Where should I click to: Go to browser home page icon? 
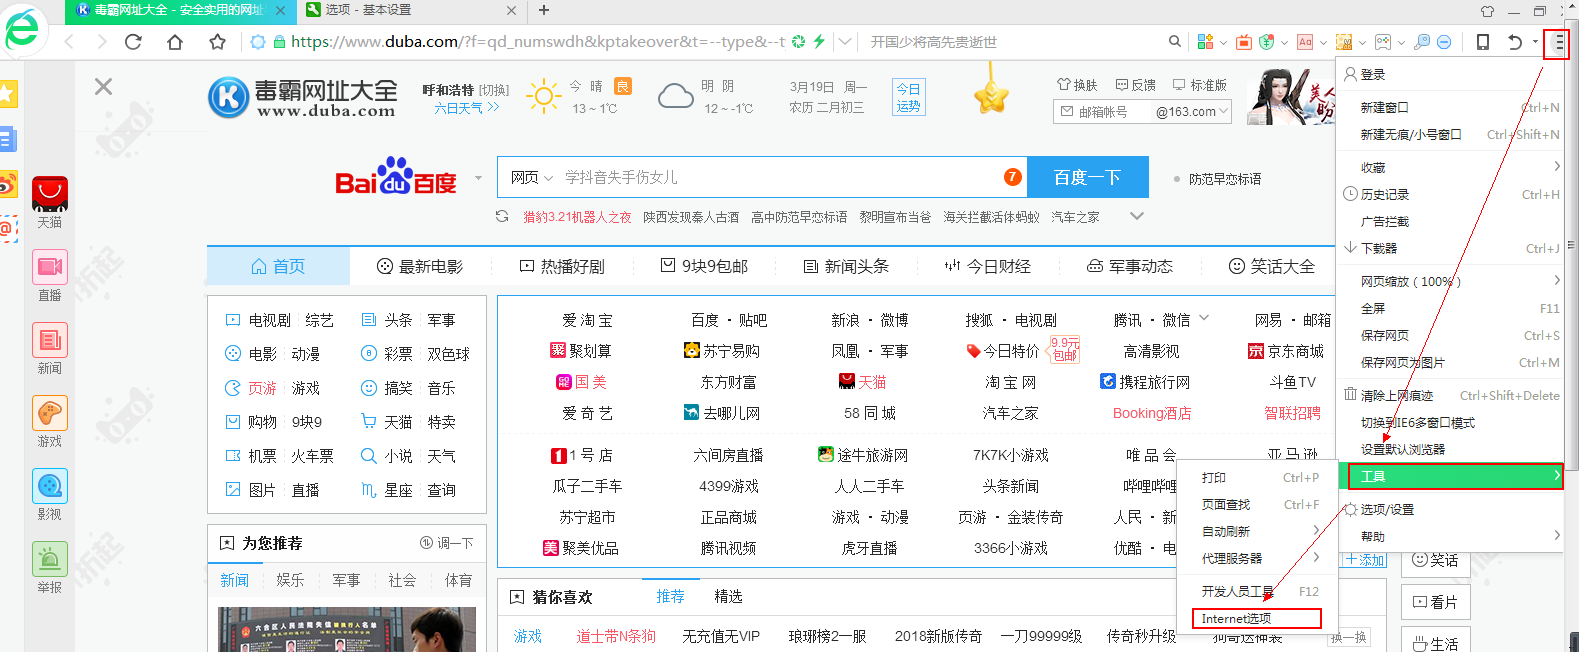175,42
